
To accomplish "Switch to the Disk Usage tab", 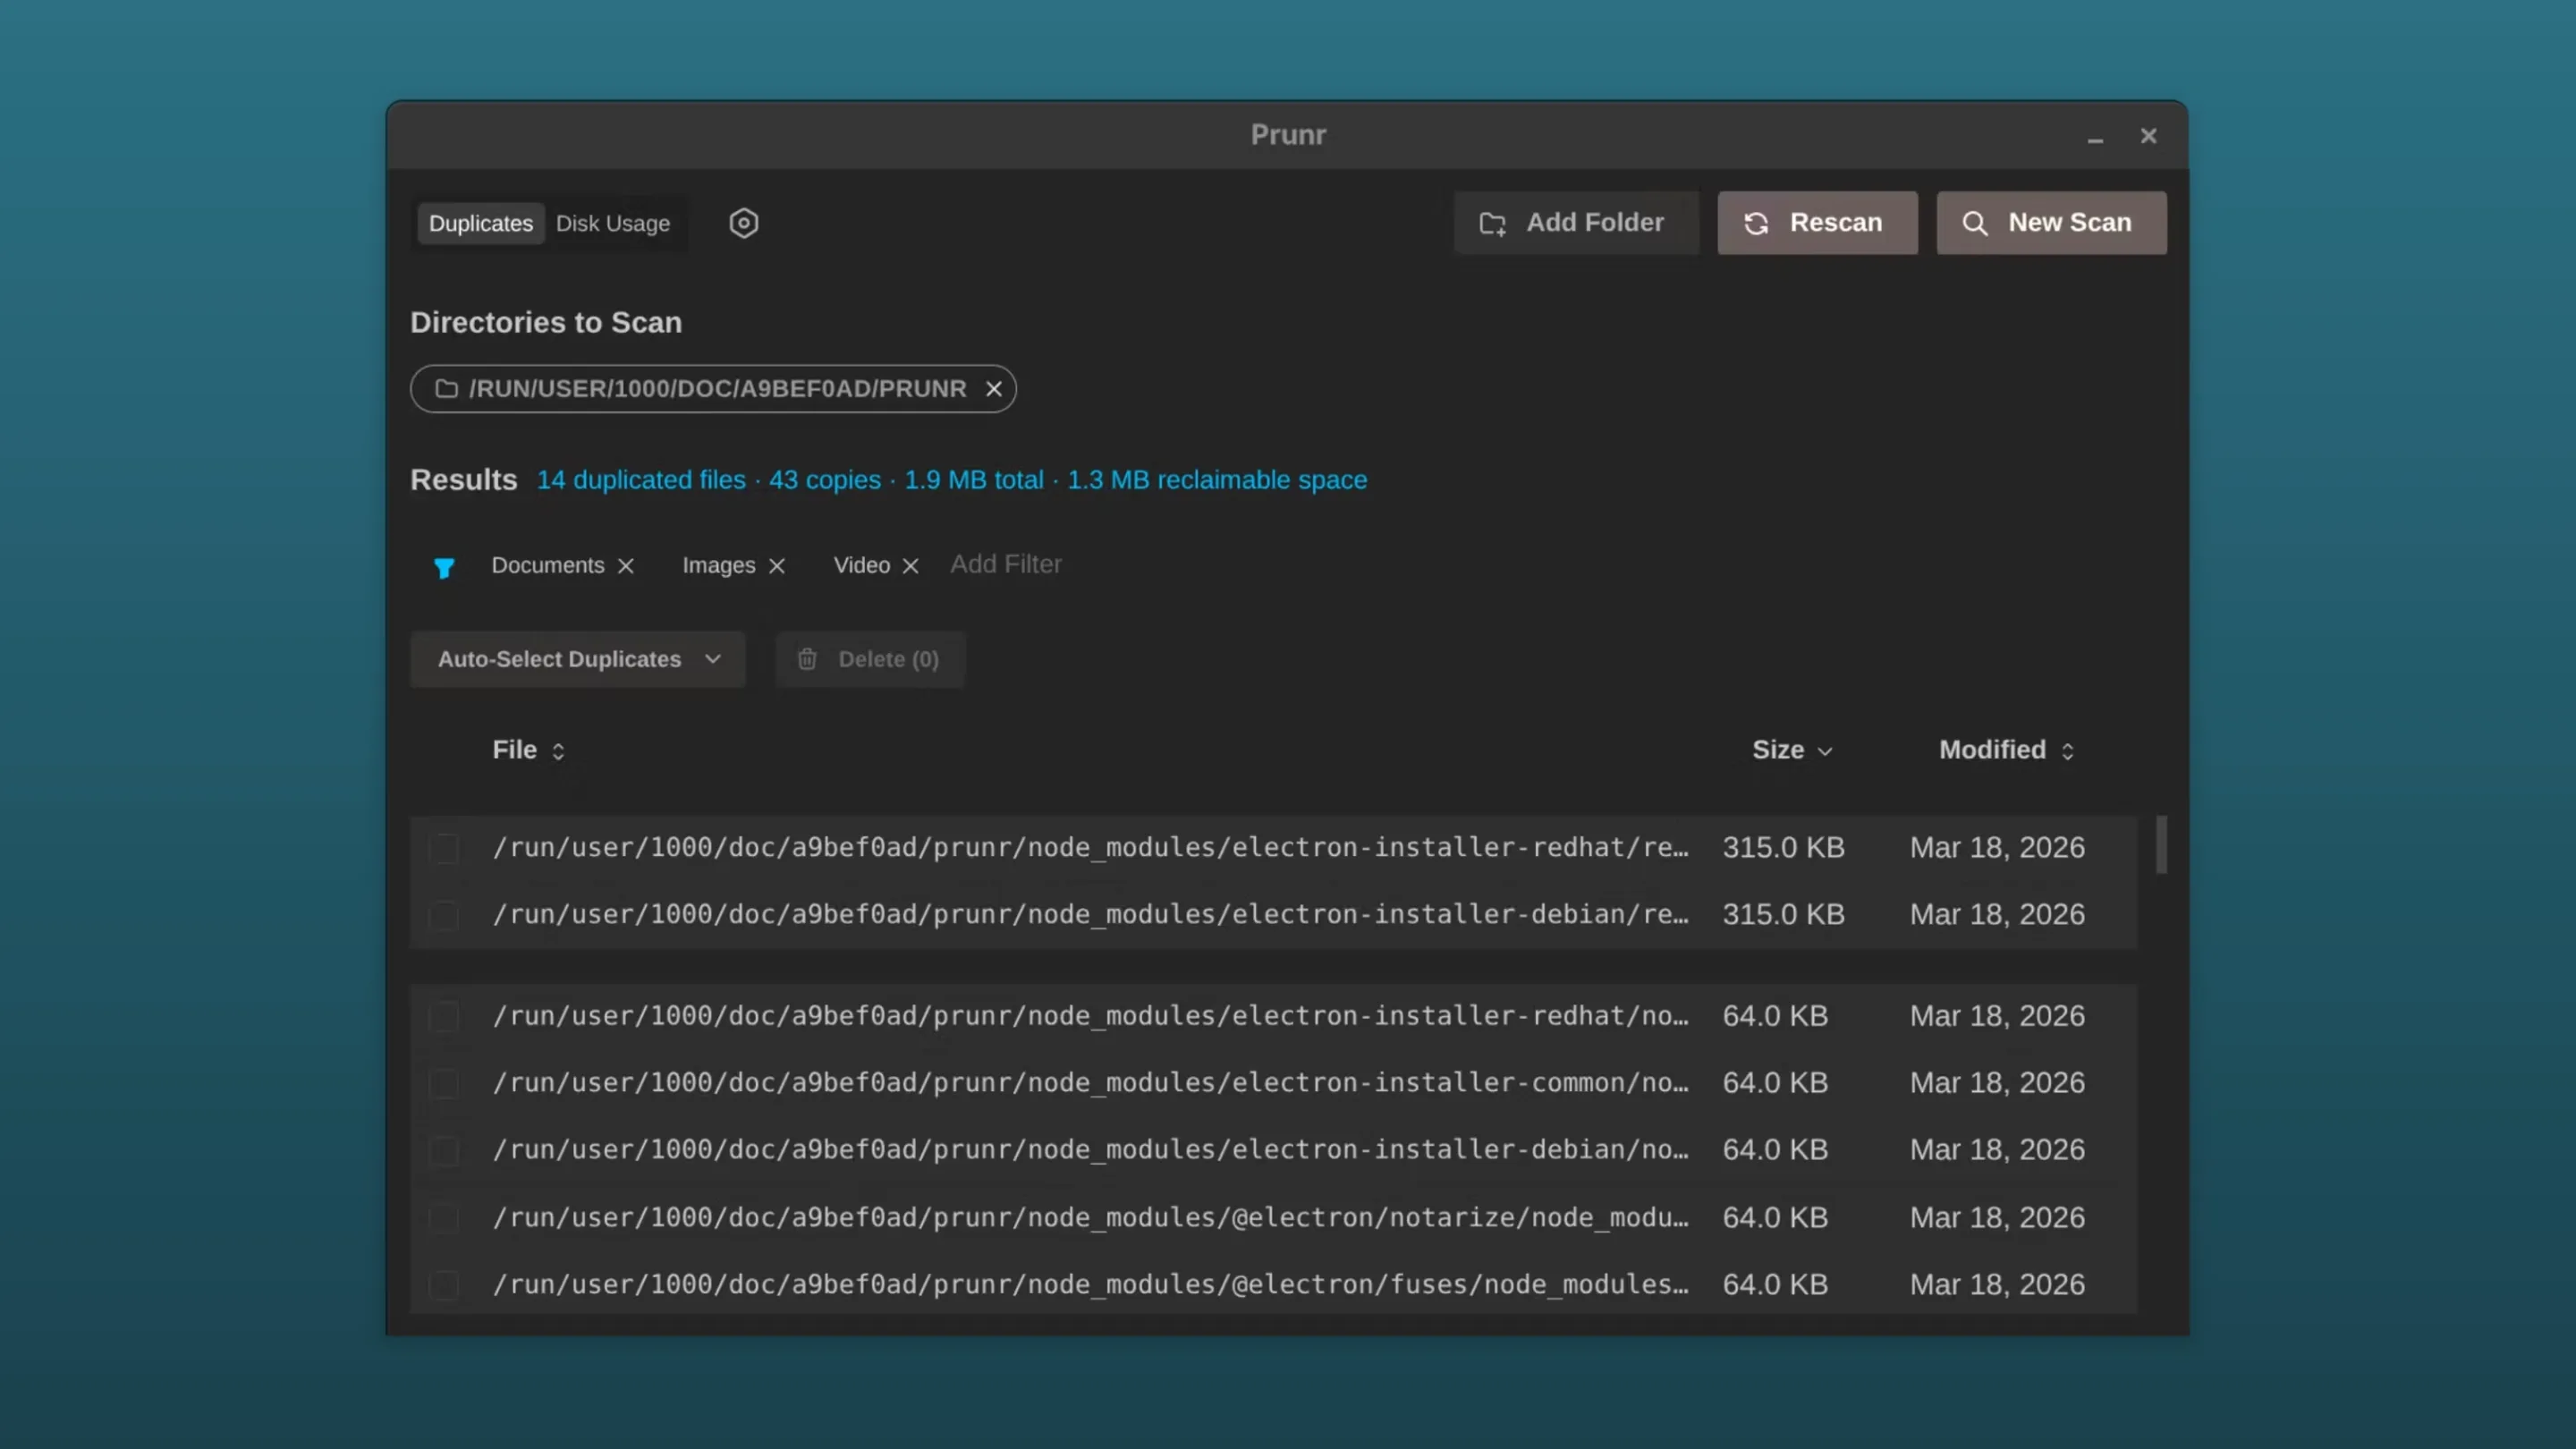I will (613, 222).
